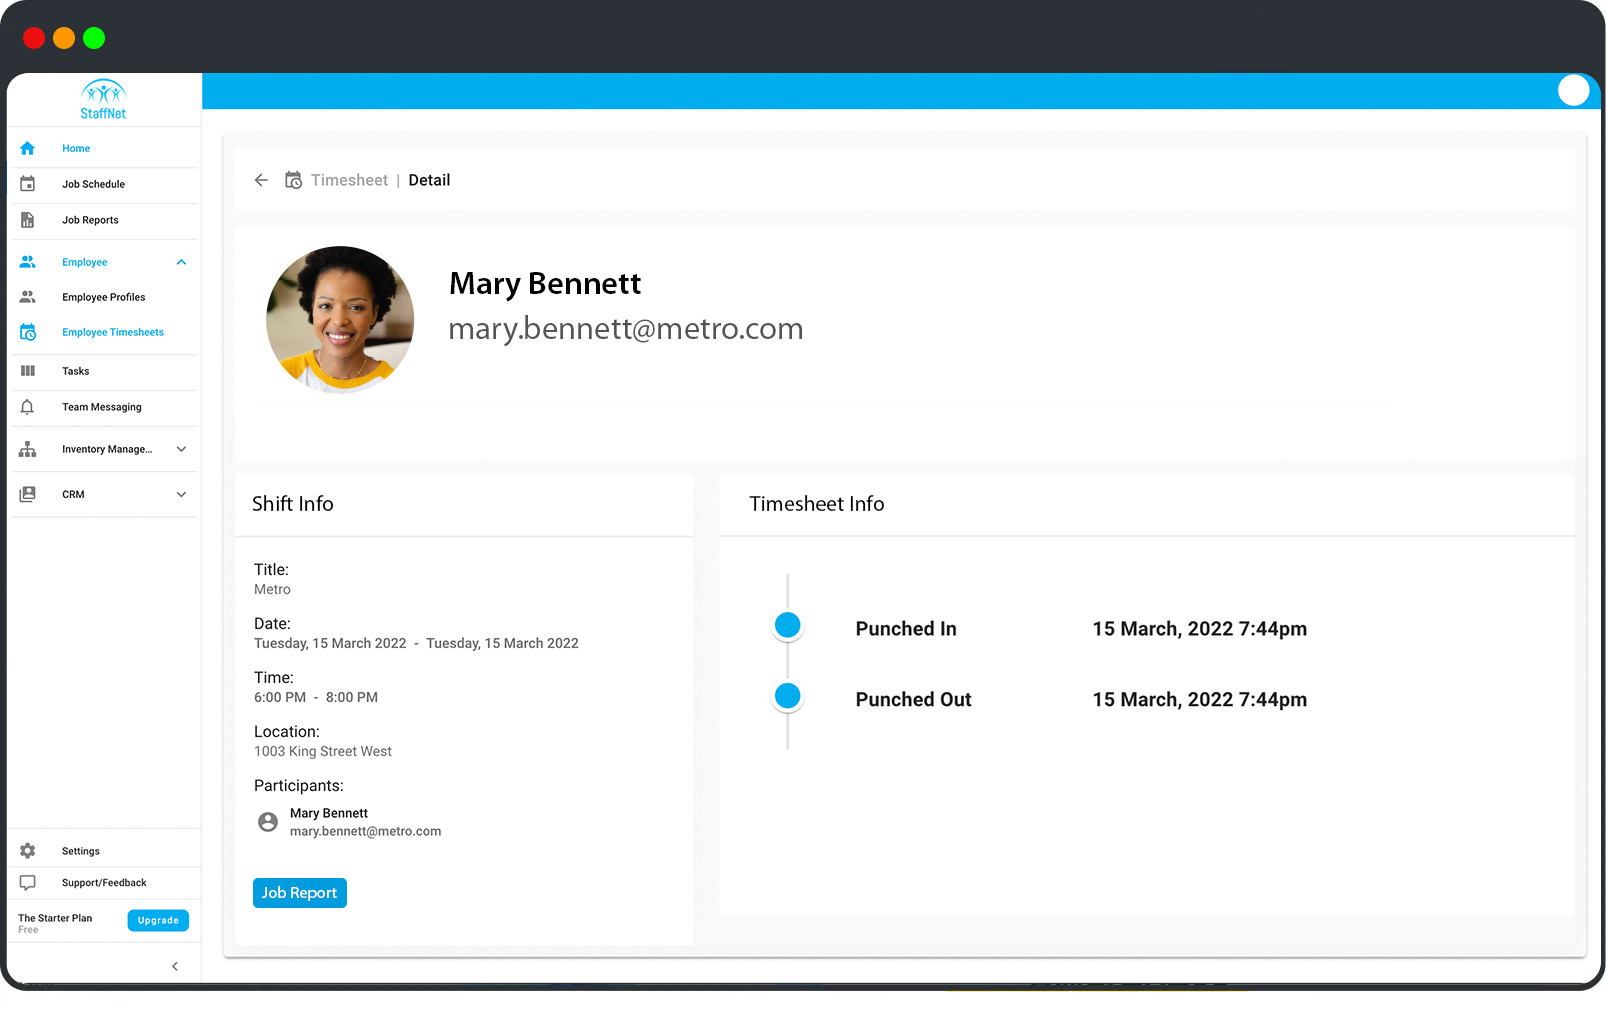Open Job Reports from the sidebar

(90, 220)
